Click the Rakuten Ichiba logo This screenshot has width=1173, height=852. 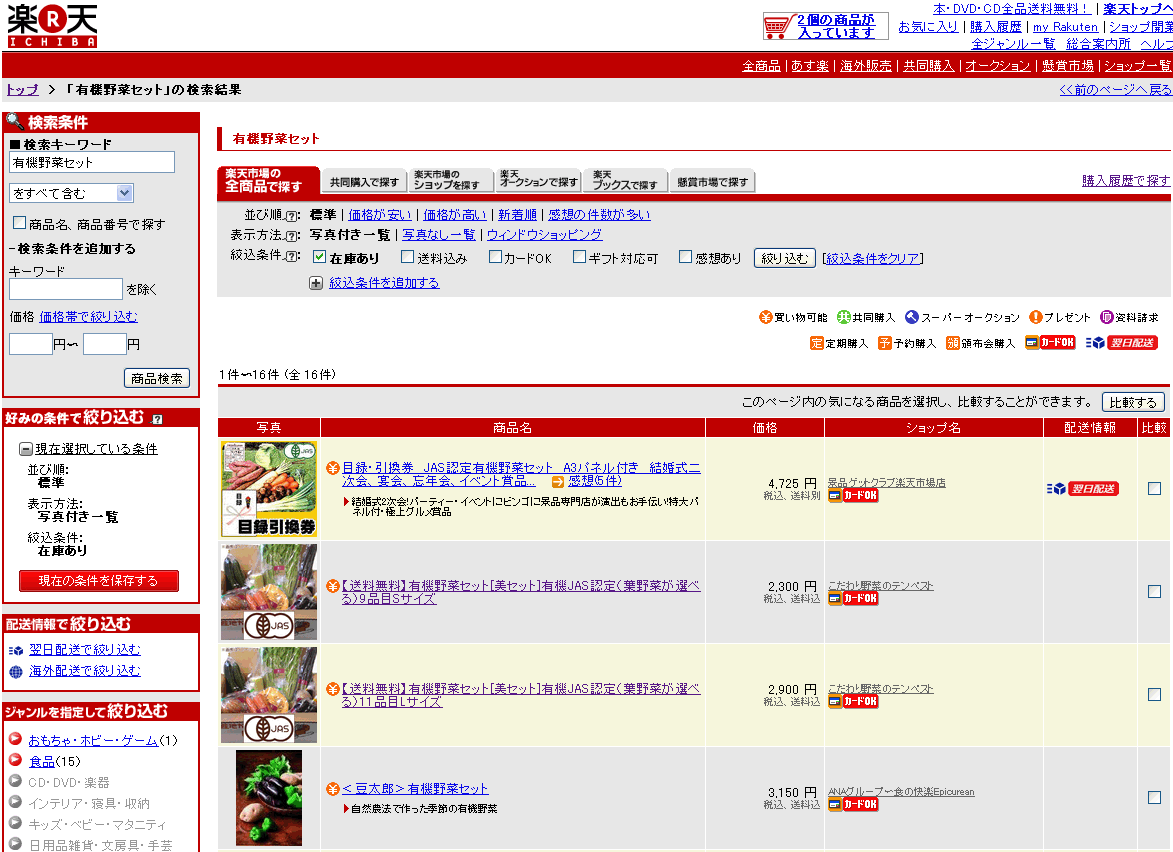coord(52,26)
